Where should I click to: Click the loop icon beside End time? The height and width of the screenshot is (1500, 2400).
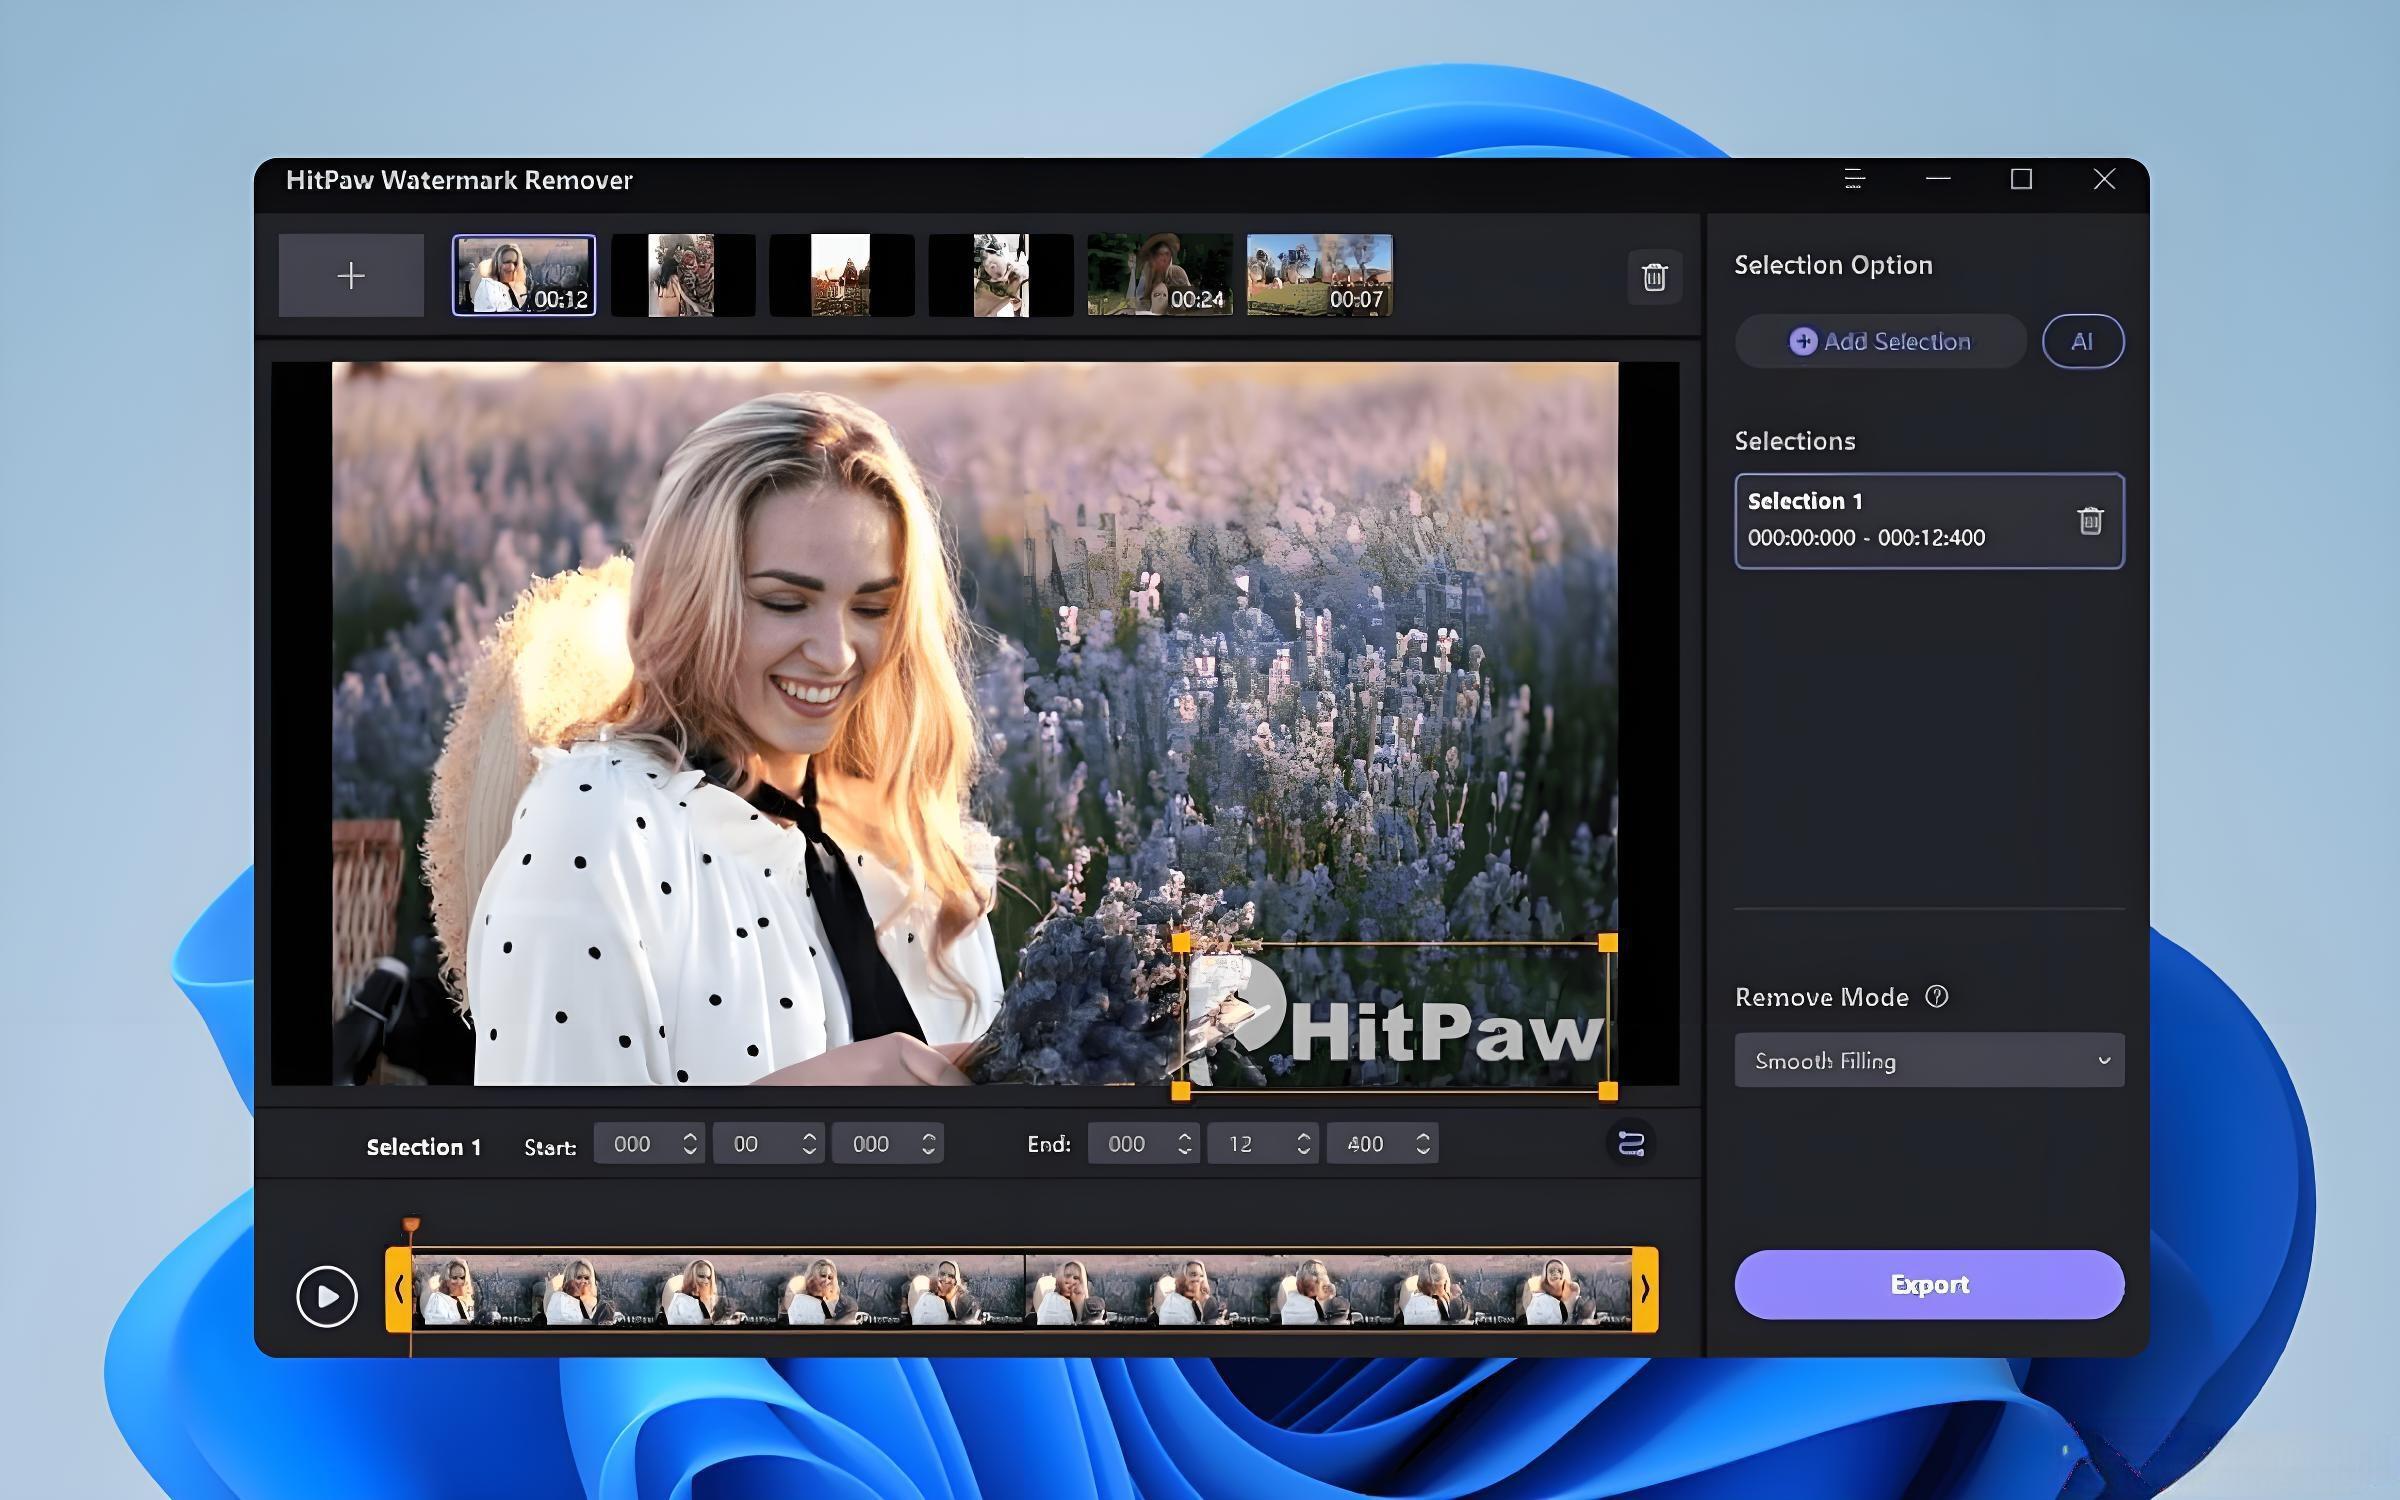coord(1631,1143)
